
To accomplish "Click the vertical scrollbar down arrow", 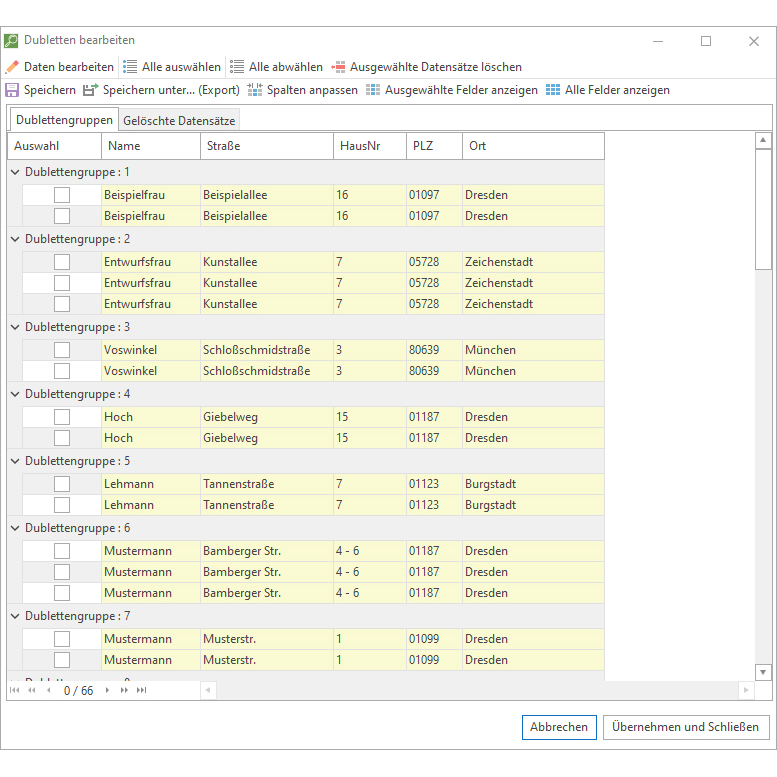I will pyautogui.click(x=763, y=672).
